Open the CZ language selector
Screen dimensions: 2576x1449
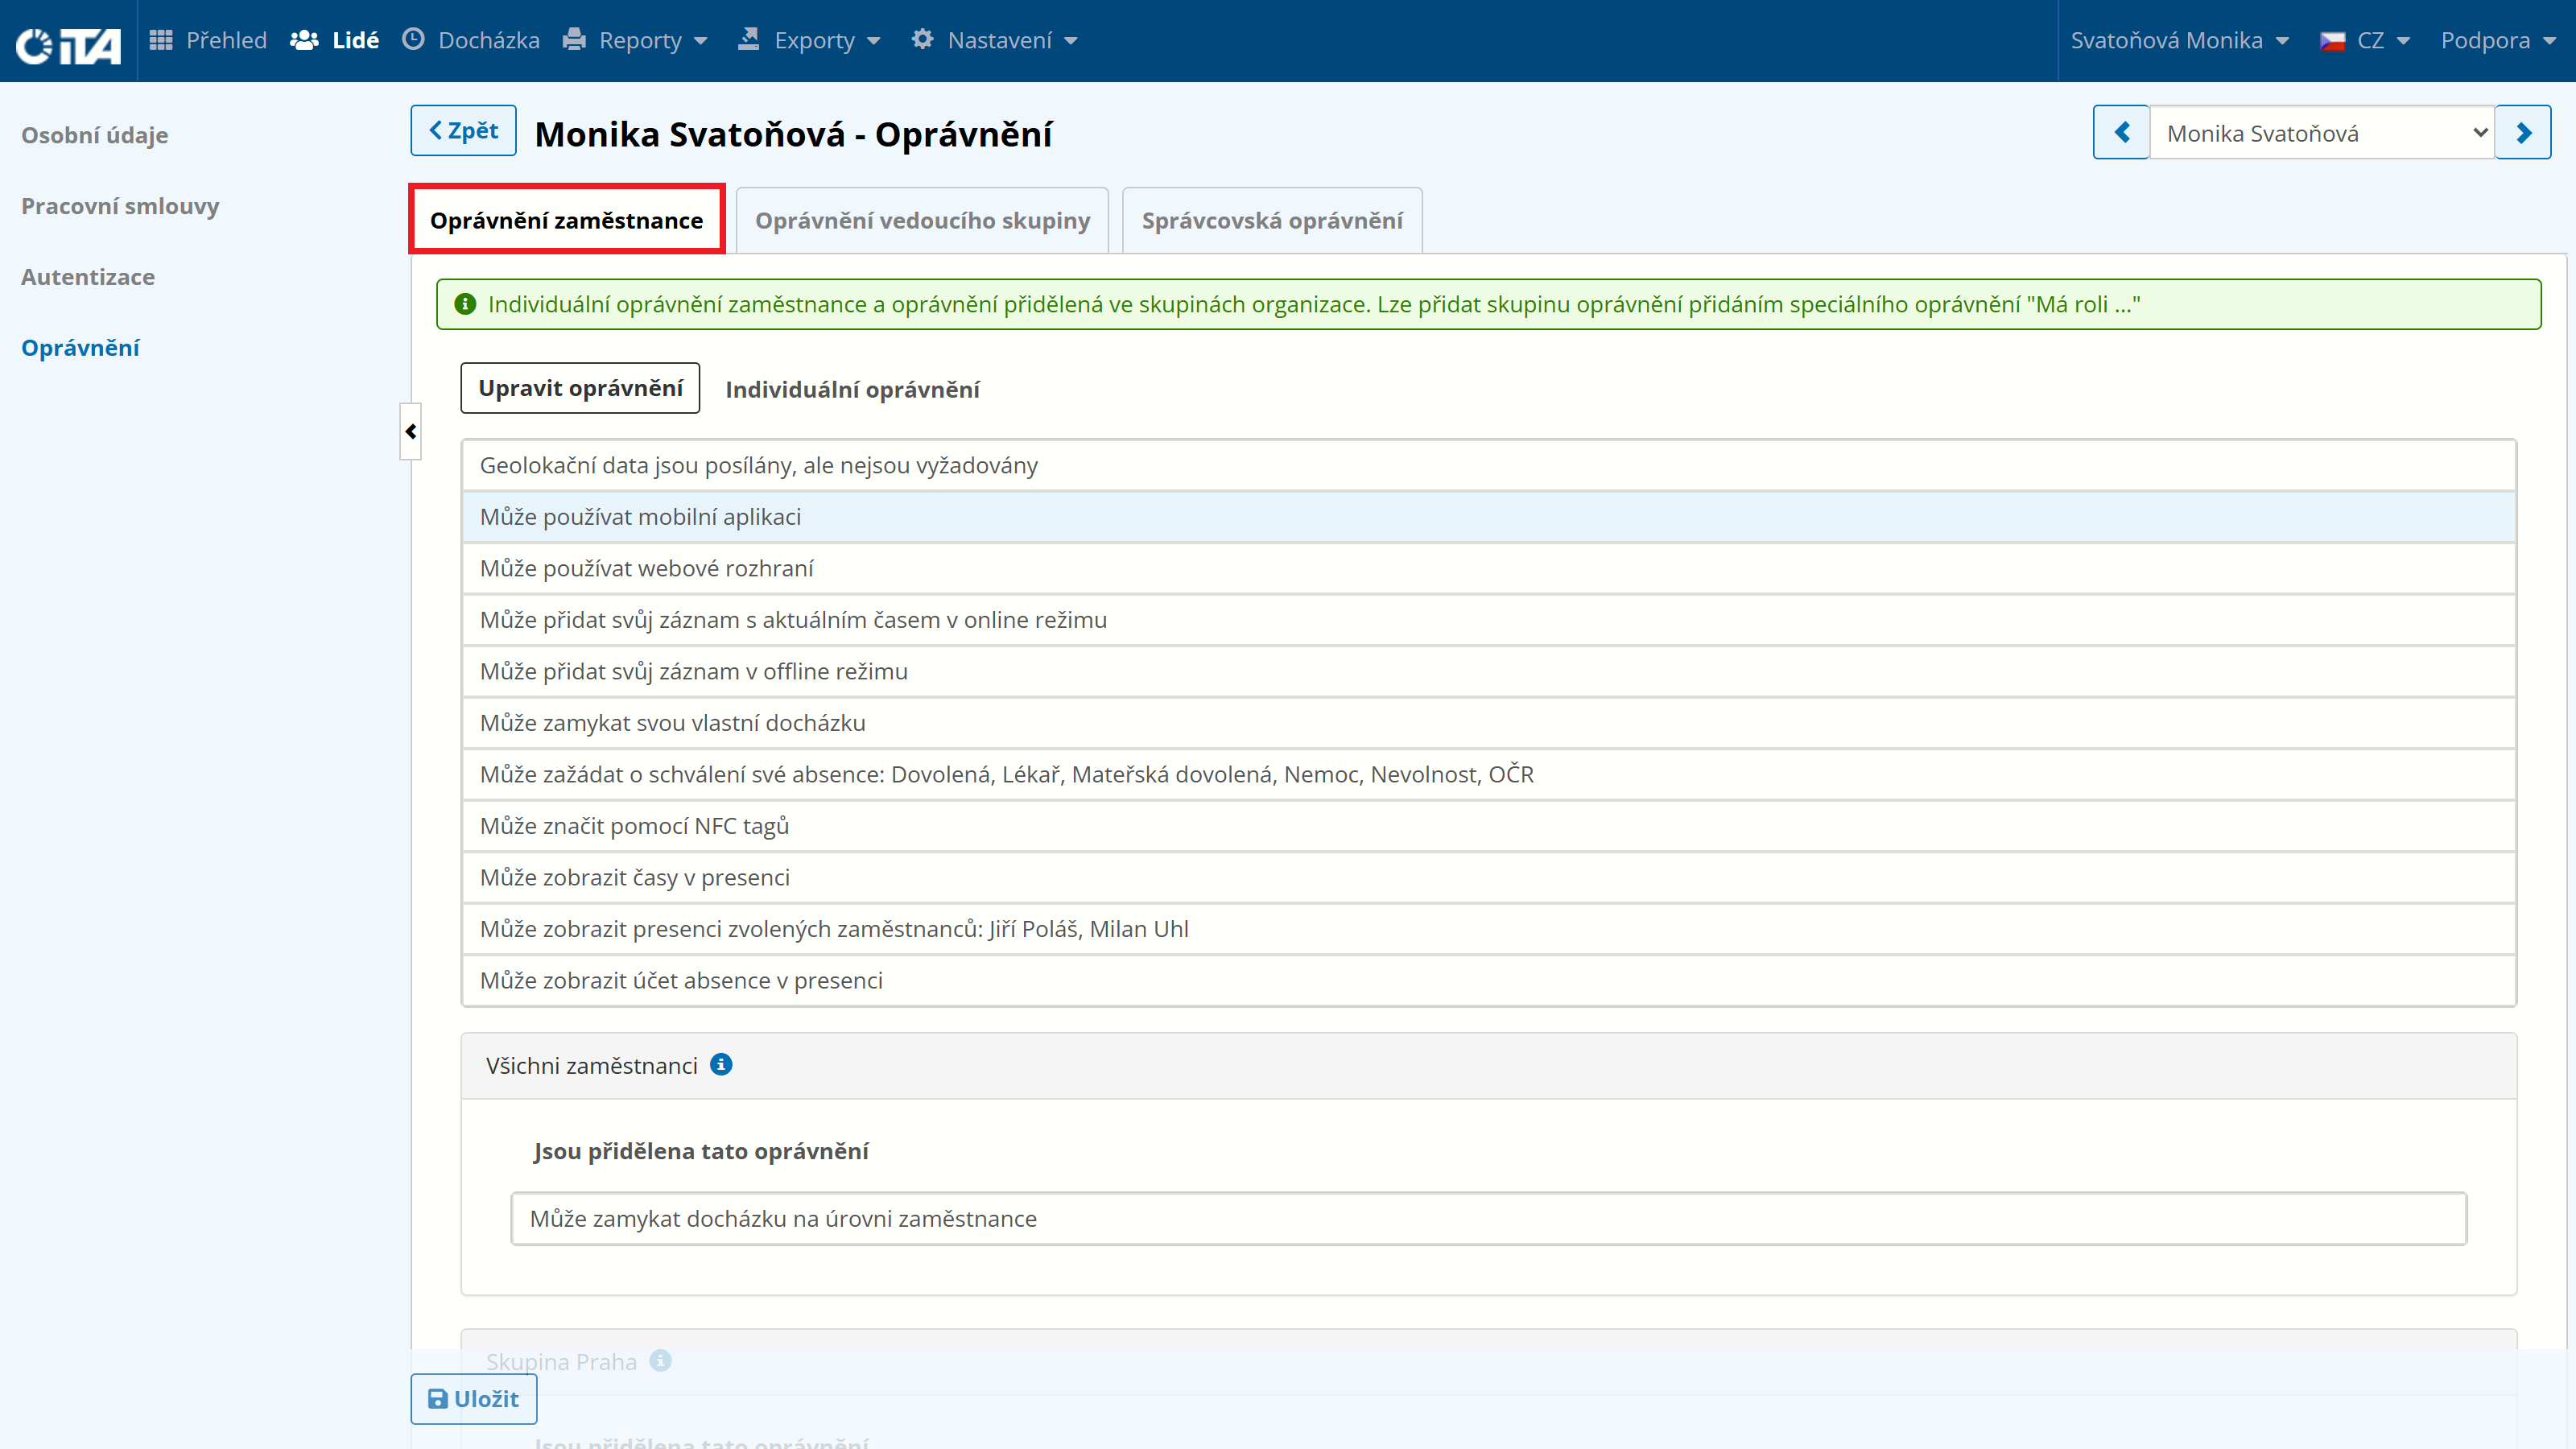(x=2364, y=40)
